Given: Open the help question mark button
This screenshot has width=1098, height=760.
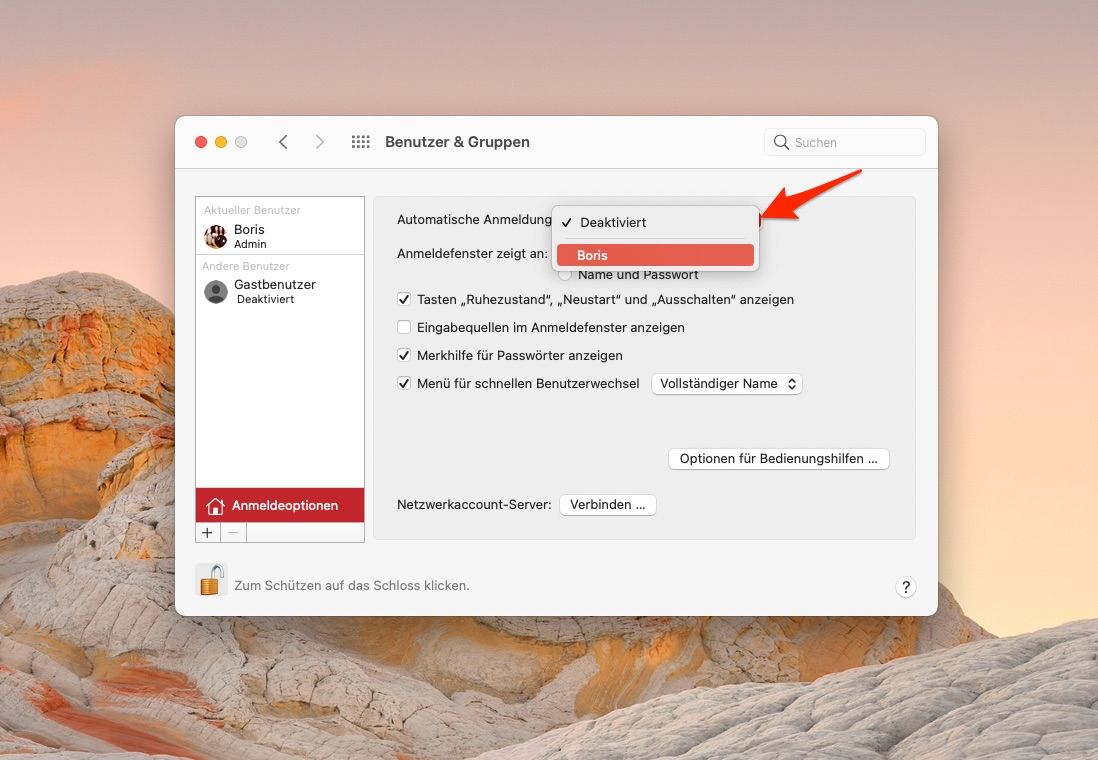Looking at the screenshot, I should point(905,587).
